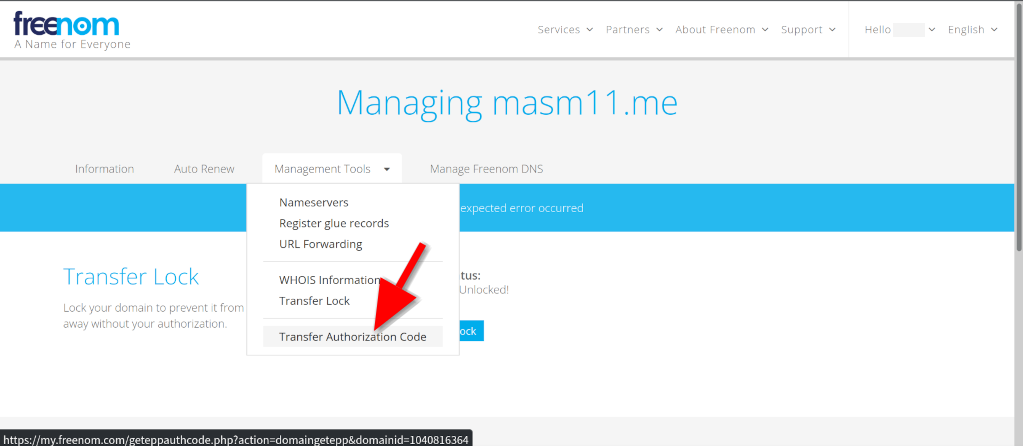Choose Register glue records
This screenshot has height=446, width=1023.
coord(334,224)
